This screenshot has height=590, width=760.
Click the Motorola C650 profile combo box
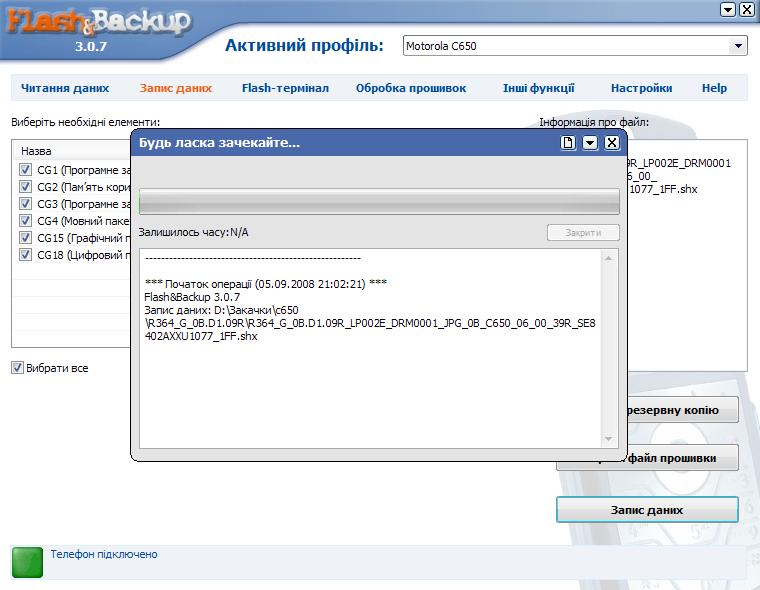tap(575, 46)
